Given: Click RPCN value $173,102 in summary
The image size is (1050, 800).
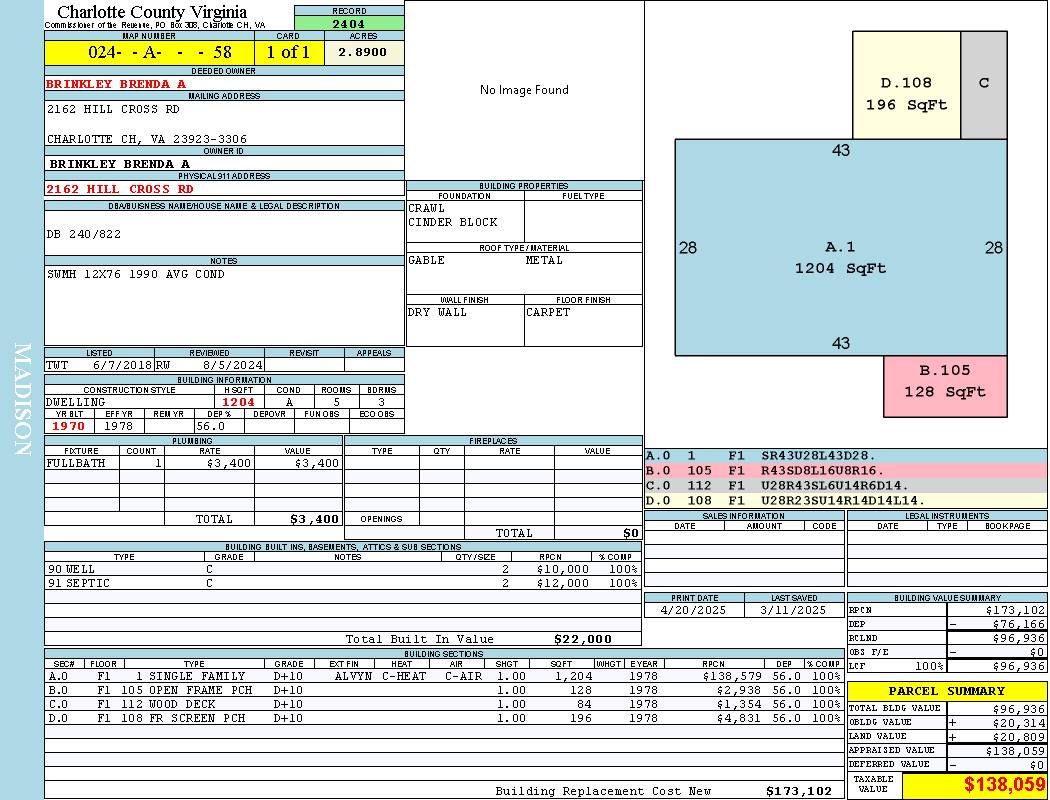Looking at the screenshot, I should [x=1015, y=611].
